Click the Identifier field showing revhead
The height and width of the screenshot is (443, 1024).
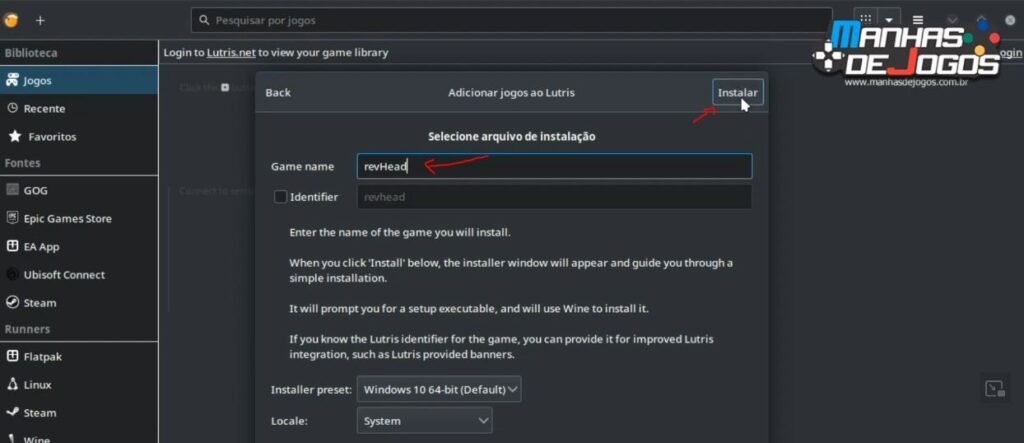[554, 197]
